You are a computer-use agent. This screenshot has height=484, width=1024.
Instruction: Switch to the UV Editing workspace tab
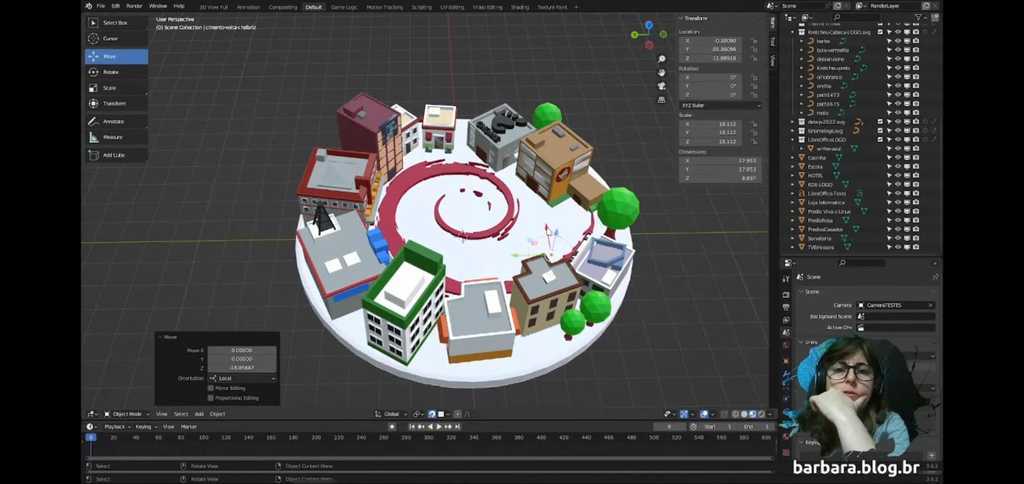tap(452, 7)
